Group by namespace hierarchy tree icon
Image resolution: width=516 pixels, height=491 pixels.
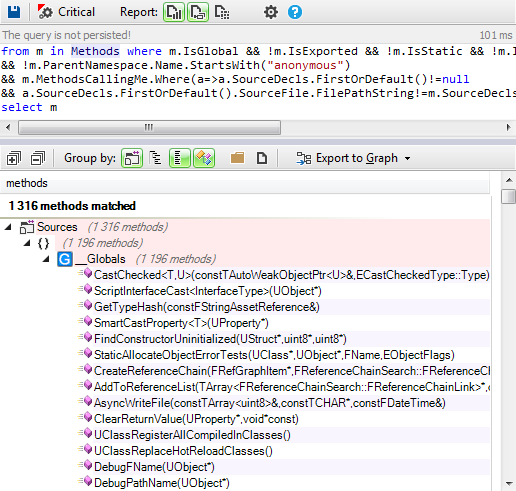point(155,158)
